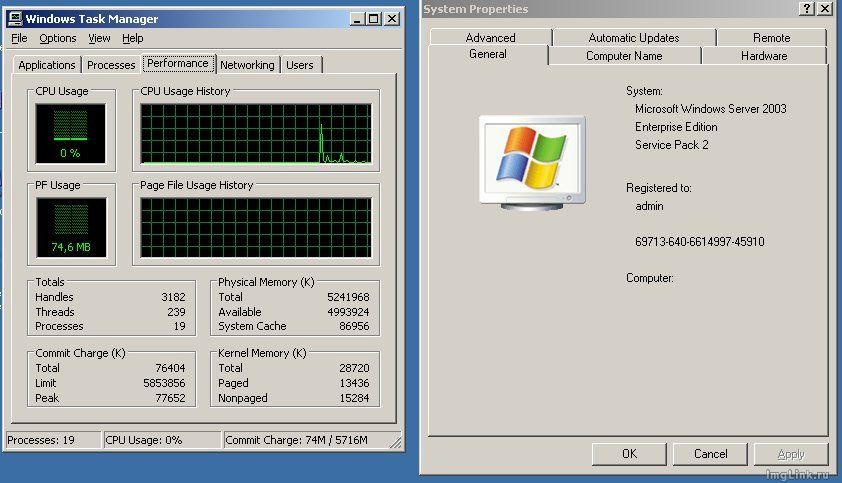Click Cancel in System Properties
Image resolution: width=842 pixels, height=483 pixels.
coord(710,454)
